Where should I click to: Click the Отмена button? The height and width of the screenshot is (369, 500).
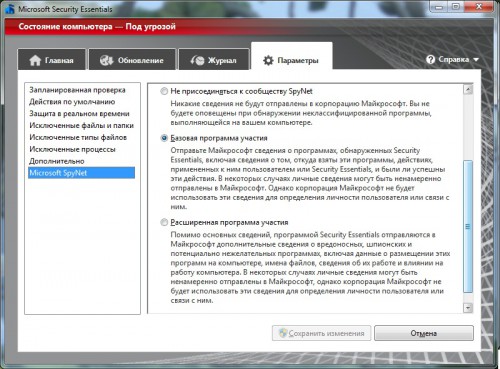(x=424, y=333)
